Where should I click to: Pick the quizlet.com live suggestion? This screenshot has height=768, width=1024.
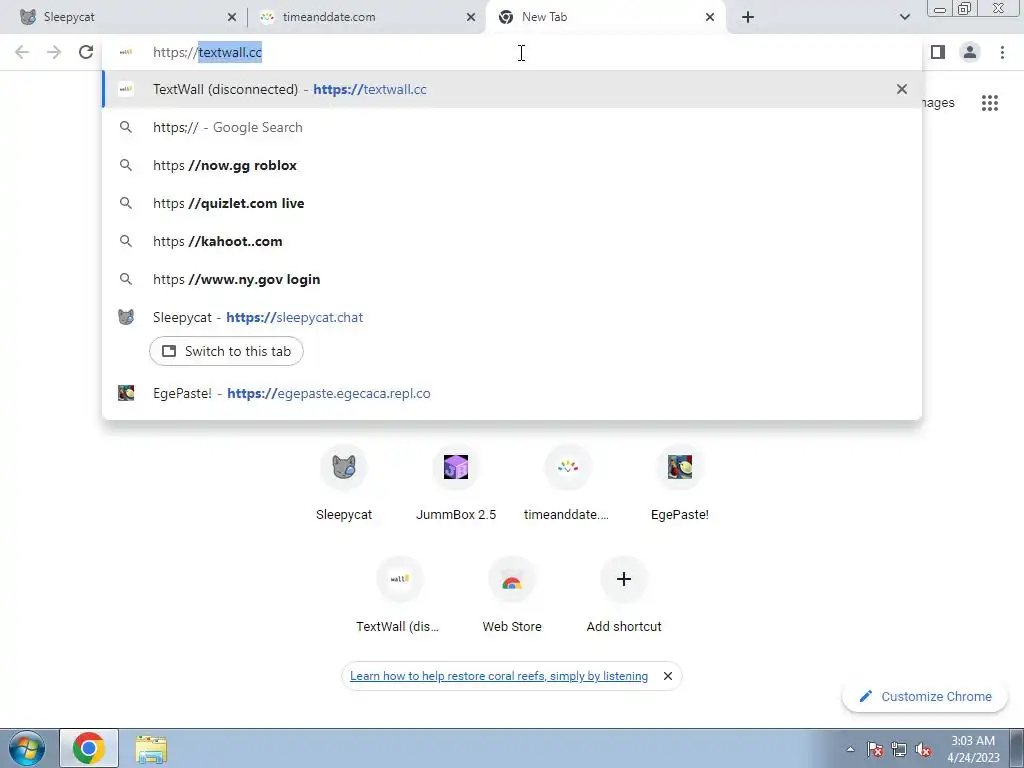[x=512, y=203]
